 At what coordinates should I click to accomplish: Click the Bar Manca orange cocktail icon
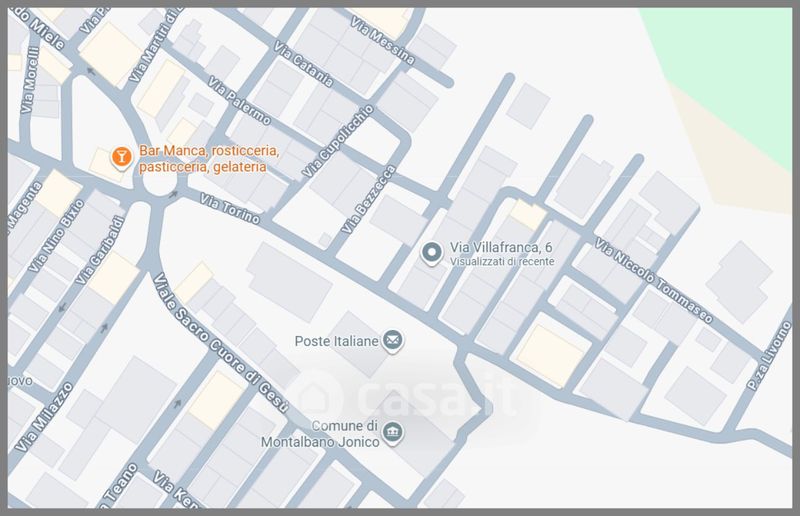121,157
